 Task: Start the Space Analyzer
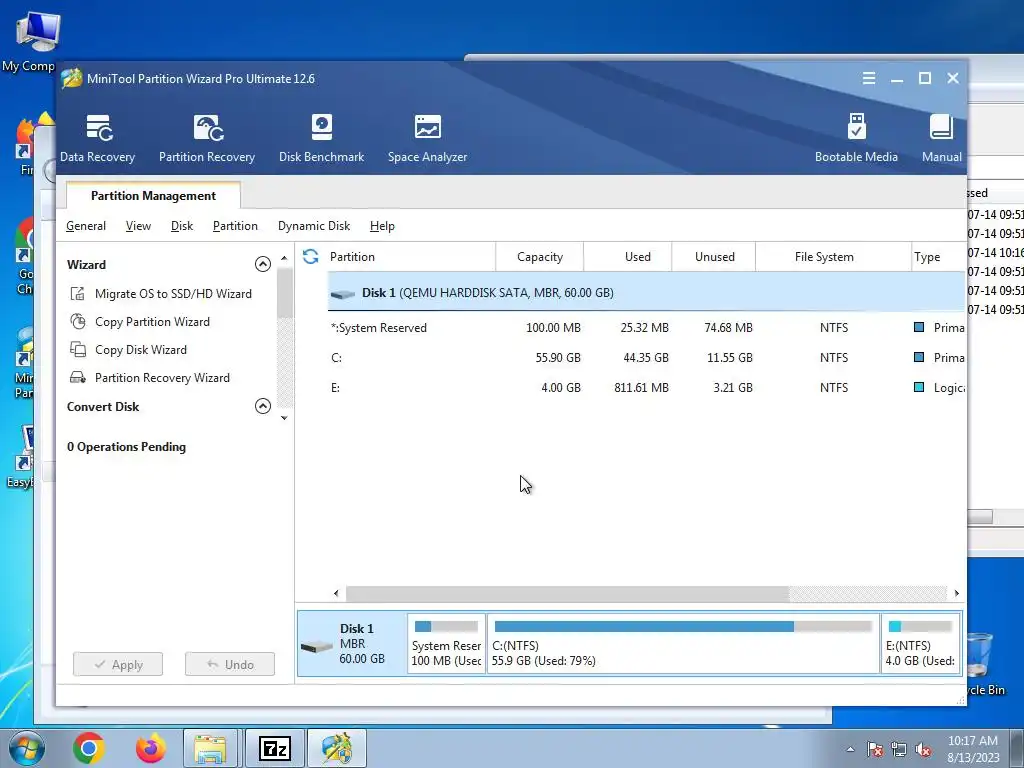click(x=427, y=138)
